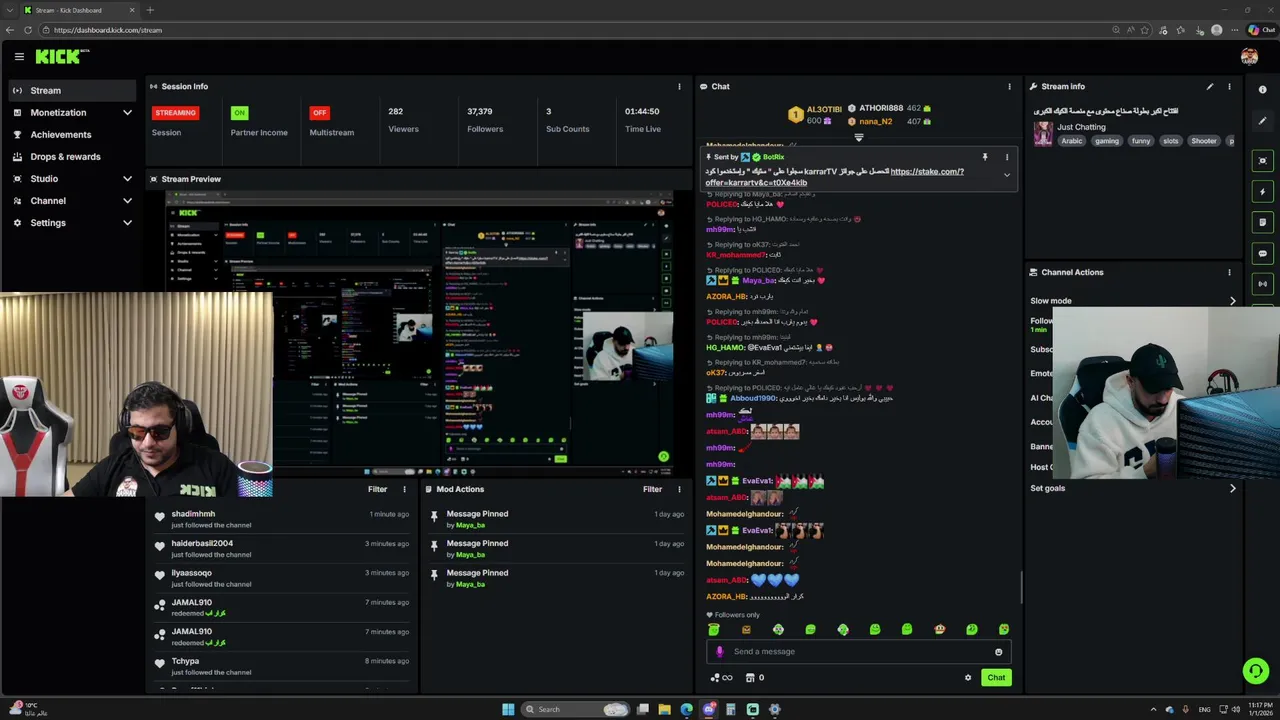Open the hamburger menu beside the Kick logo
This screenshot has height=720, width=1280.
point(19,57)
